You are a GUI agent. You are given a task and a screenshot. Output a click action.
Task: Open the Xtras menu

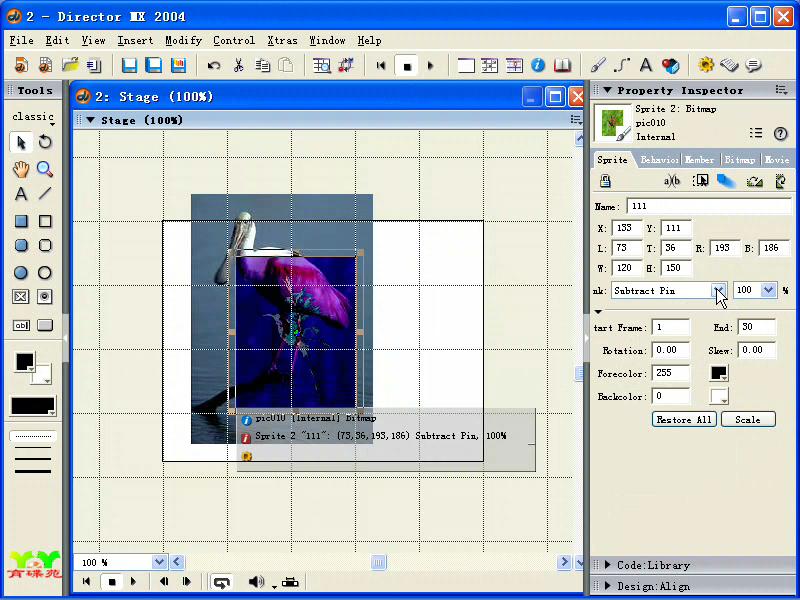pos(282,40)
